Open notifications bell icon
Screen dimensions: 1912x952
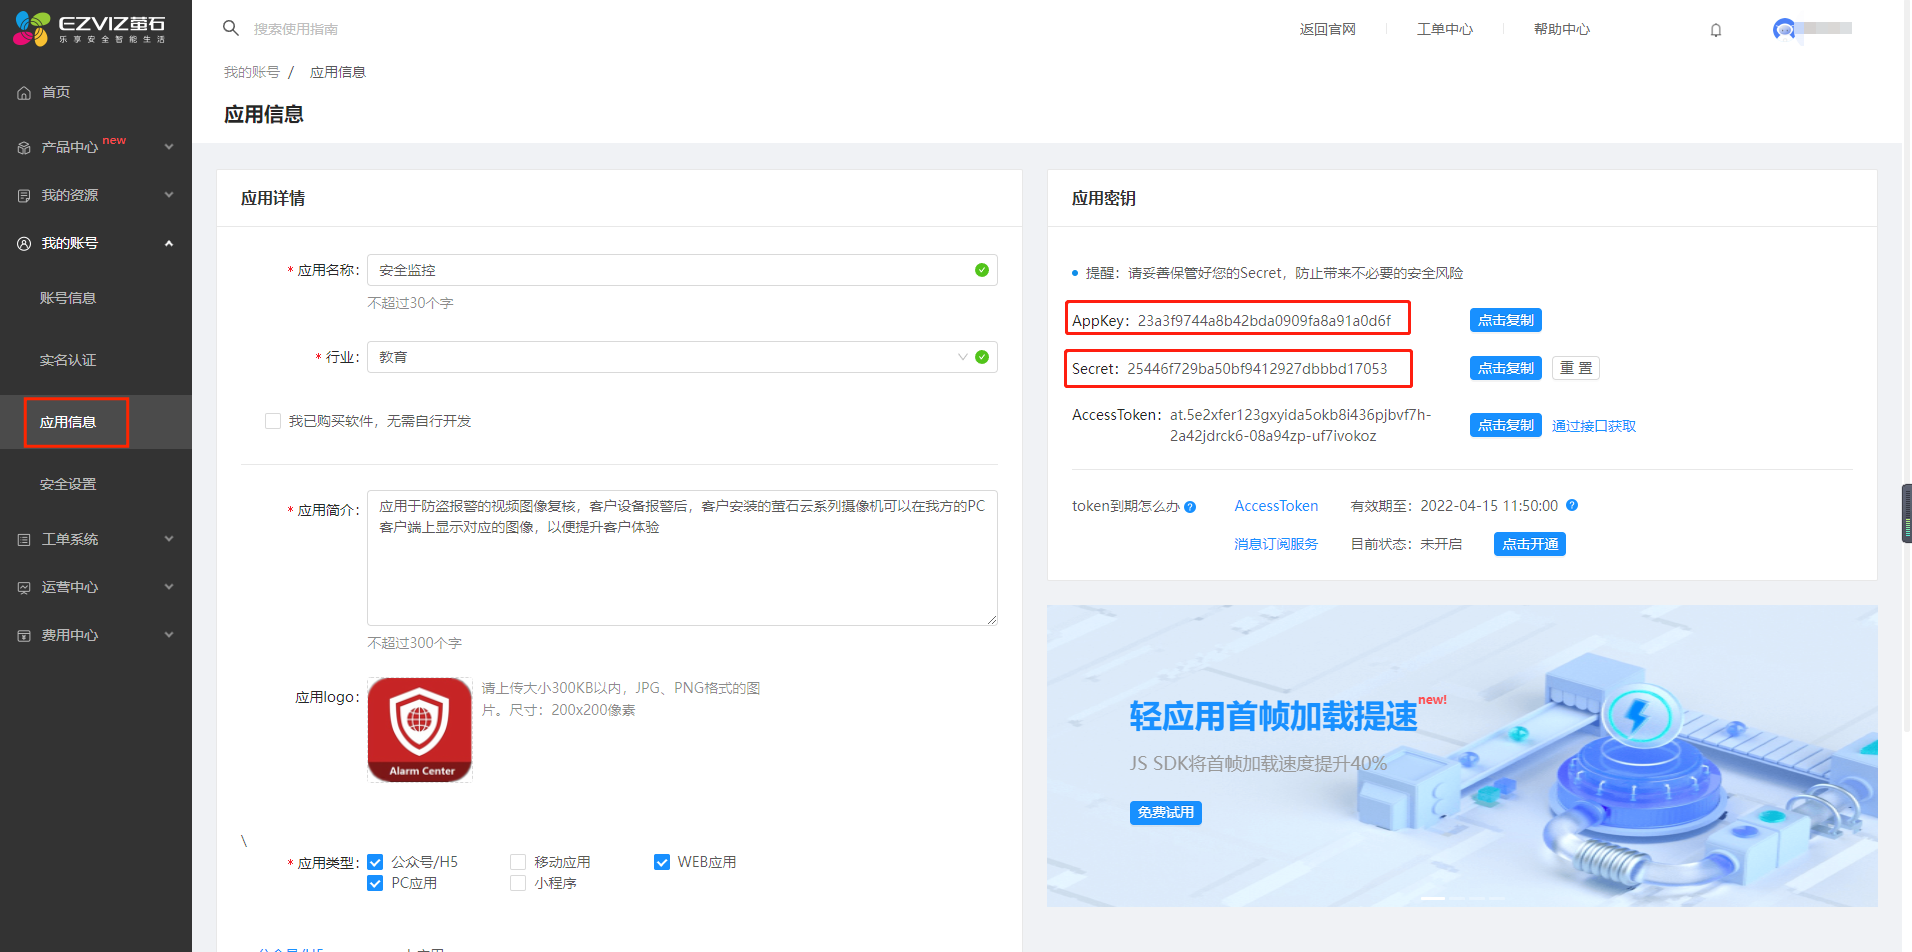(x=1716, y=30)
